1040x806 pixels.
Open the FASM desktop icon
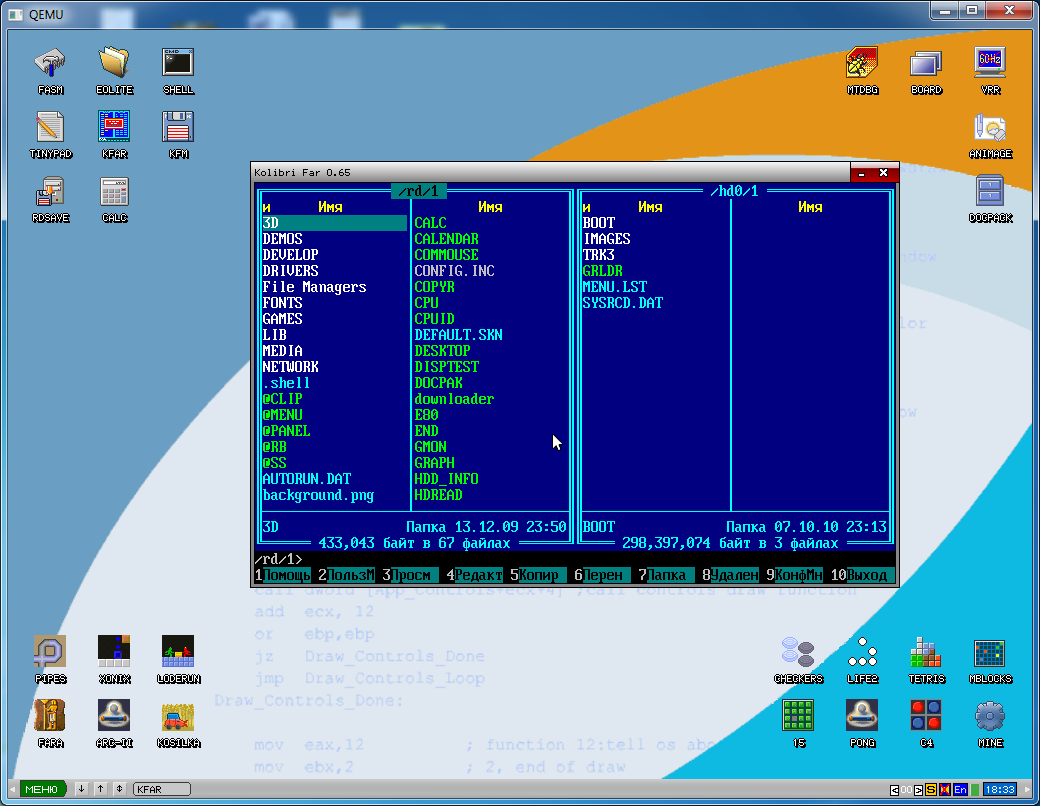click(x=50, y=71)
